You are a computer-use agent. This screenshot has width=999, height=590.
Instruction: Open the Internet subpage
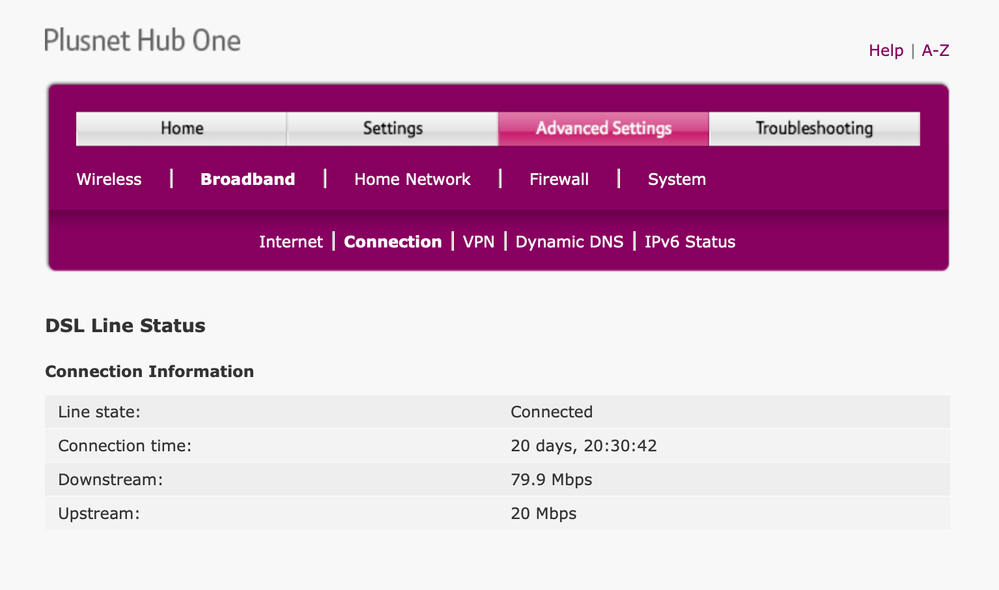point(291,241)
